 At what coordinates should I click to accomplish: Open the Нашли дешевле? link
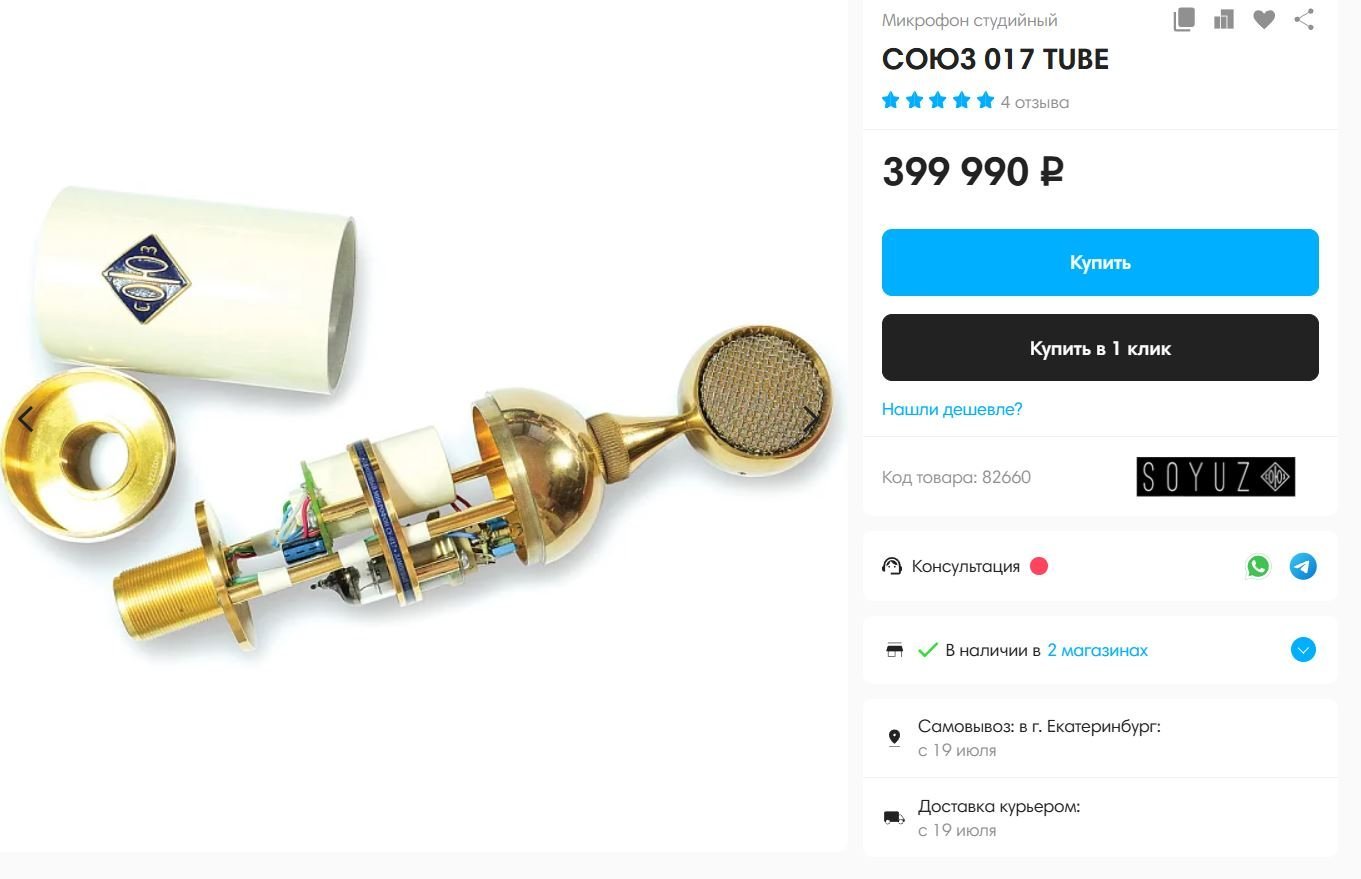[952, 409]
